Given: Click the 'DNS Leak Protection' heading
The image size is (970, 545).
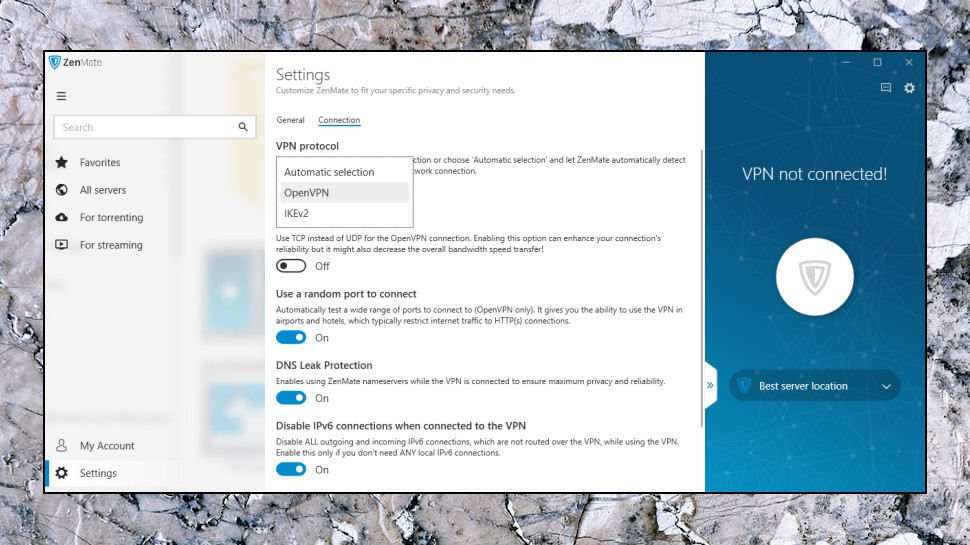Looking at the screenshot, I should [324, 365].
